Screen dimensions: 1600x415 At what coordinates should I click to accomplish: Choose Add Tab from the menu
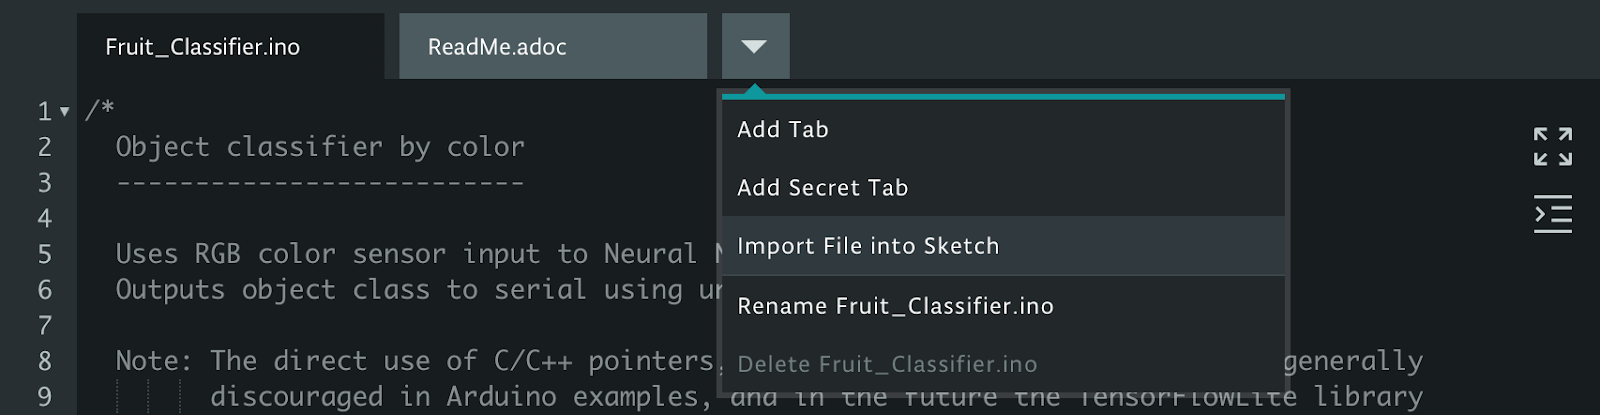click(1003, 130)
